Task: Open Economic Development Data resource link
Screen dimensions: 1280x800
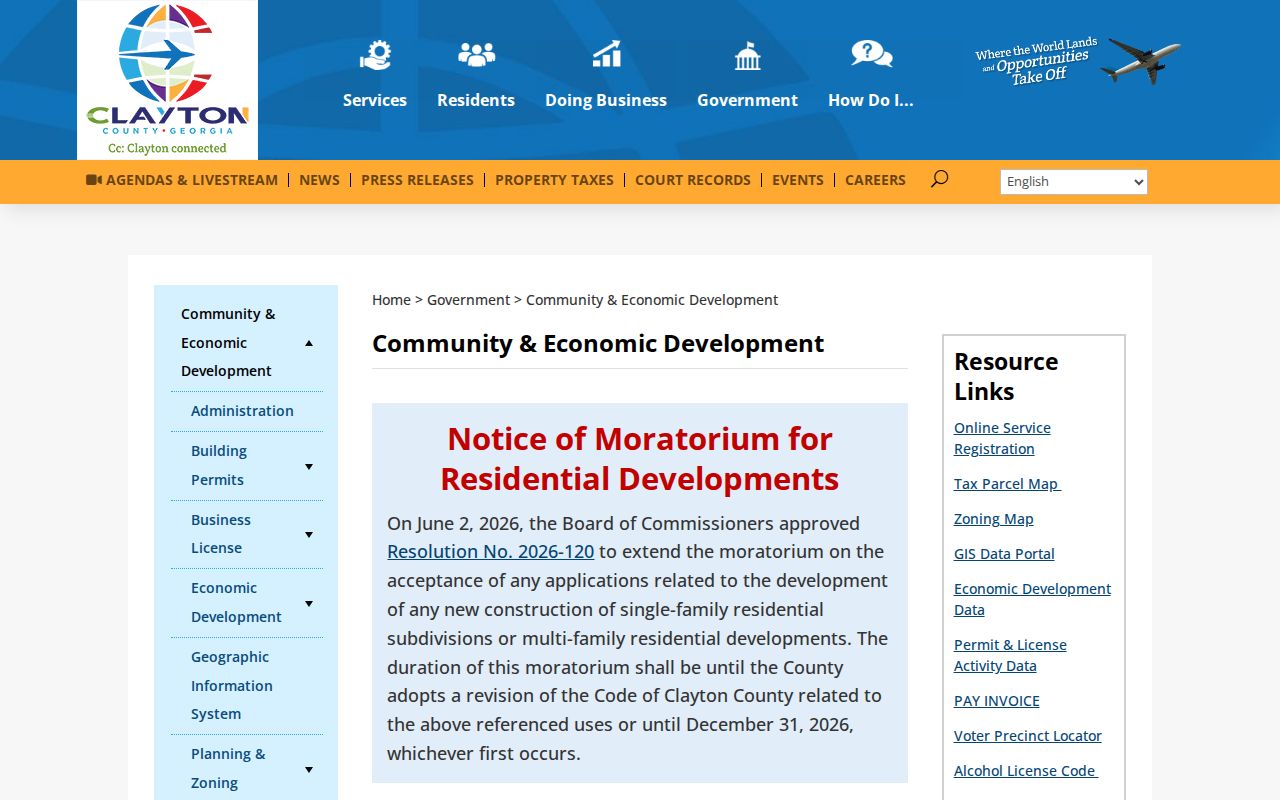Action: (1032, 599)
